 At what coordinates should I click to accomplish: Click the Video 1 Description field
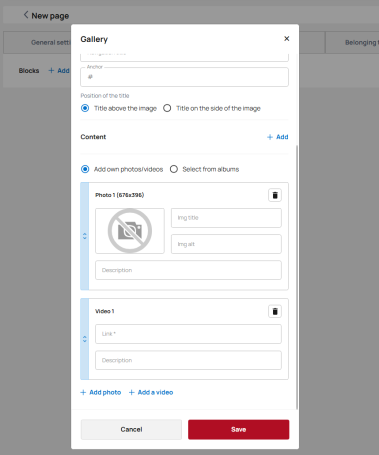pos(188,360)
